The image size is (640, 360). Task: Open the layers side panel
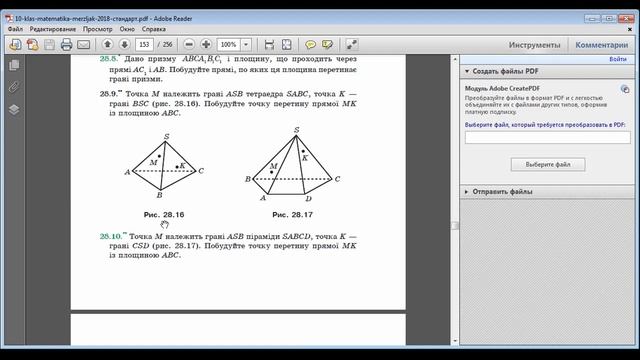[x=14, y=109]
